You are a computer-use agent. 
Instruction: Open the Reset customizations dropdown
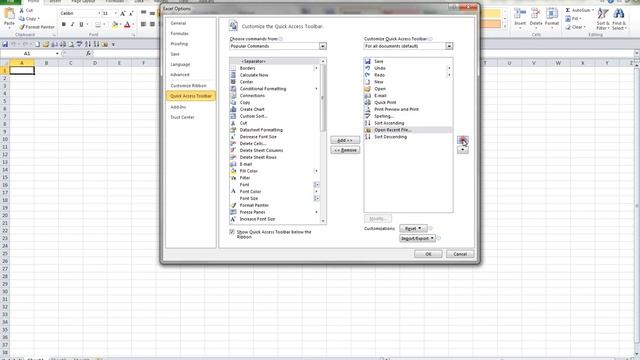click(413, 229)
